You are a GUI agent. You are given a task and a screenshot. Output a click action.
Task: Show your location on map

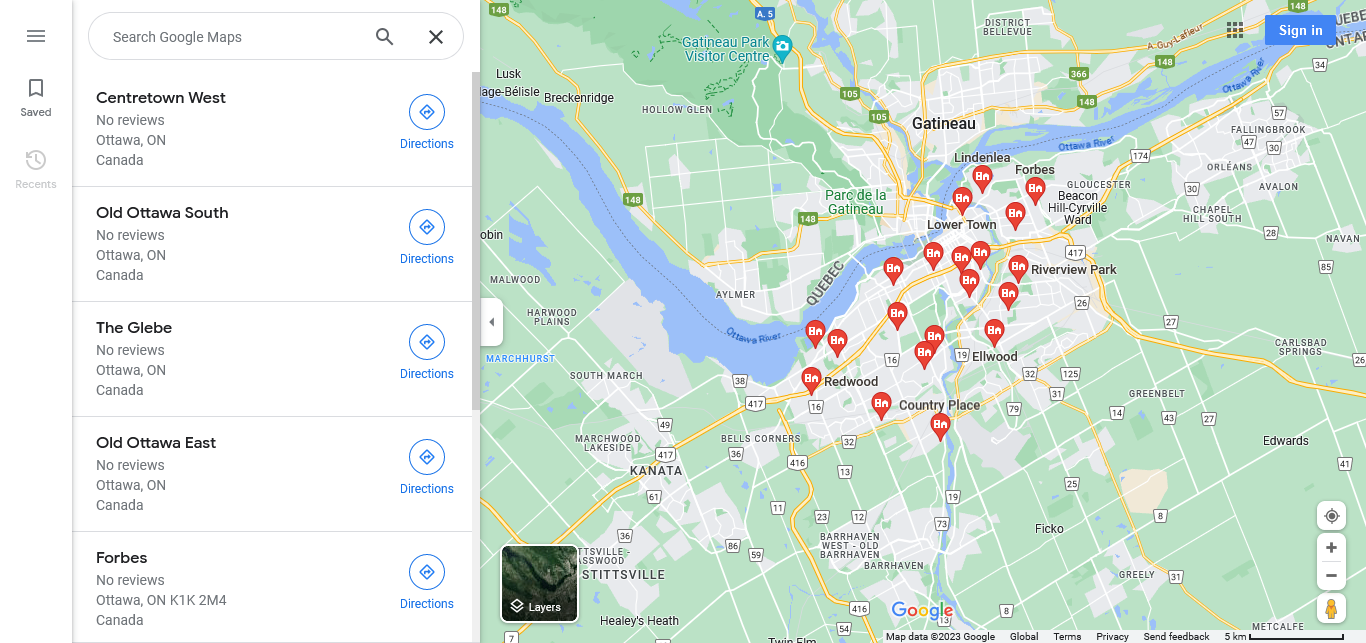(1331, 516)
